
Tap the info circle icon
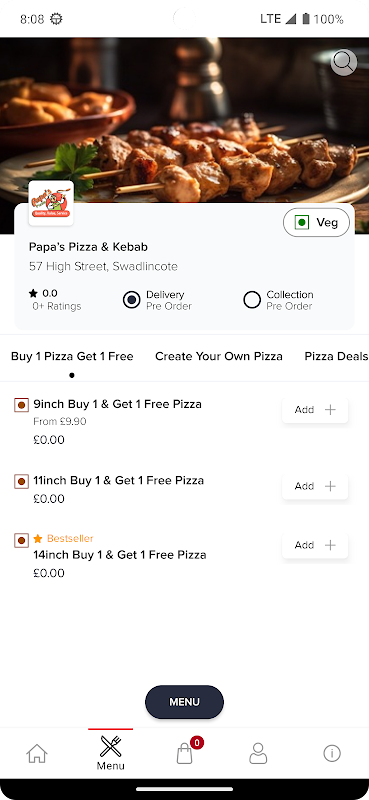click(332, 753)
